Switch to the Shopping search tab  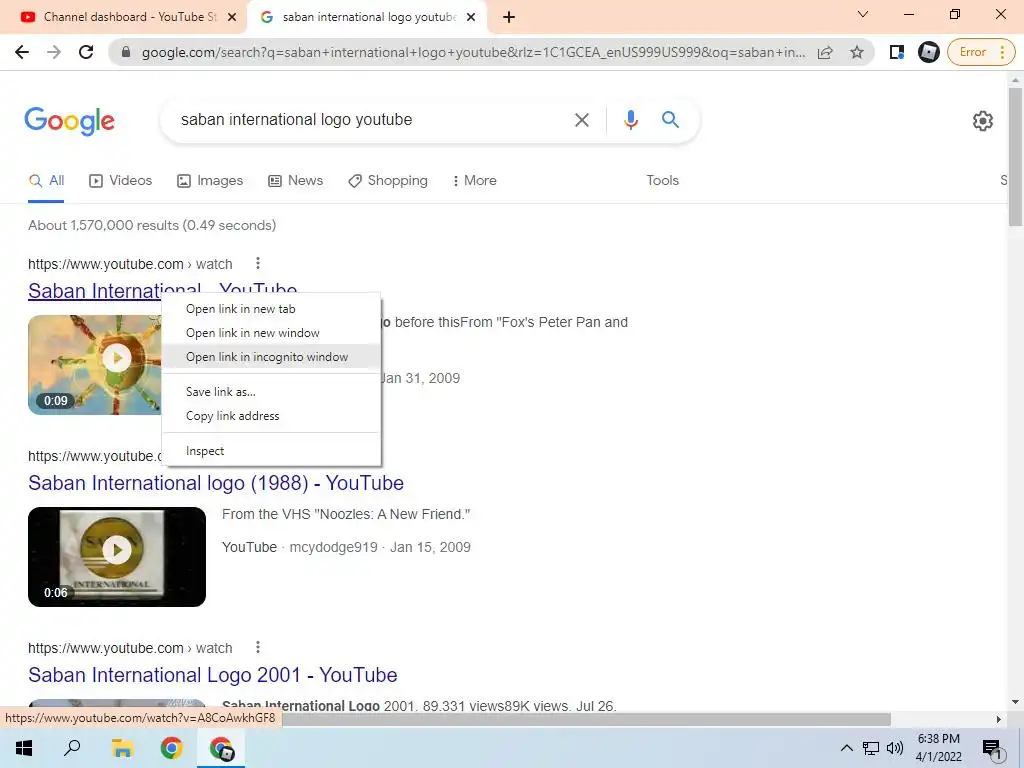tap(388, 181)
